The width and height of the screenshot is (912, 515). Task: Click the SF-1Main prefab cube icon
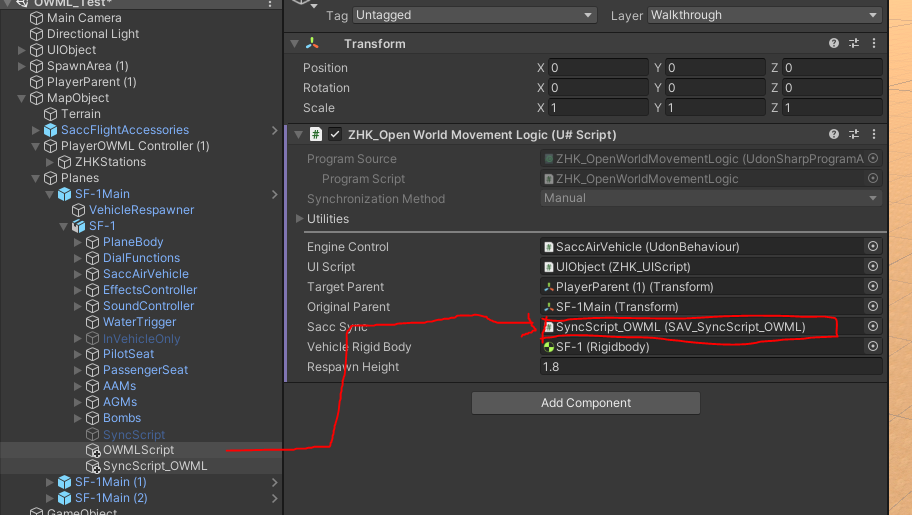point(65,194)
